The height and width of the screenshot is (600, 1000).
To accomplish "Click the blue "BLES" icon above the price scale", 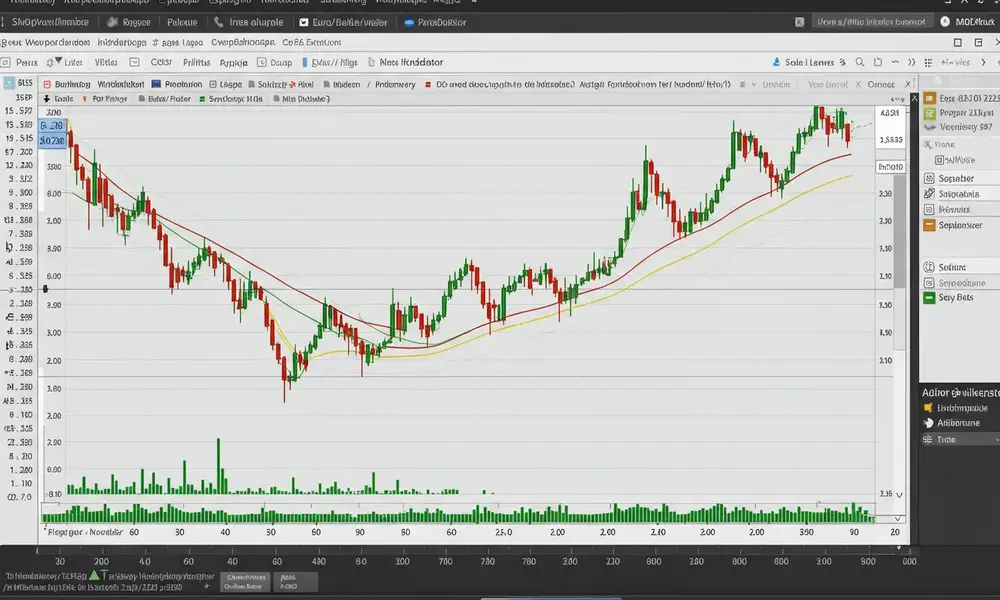I will [10, 83].
